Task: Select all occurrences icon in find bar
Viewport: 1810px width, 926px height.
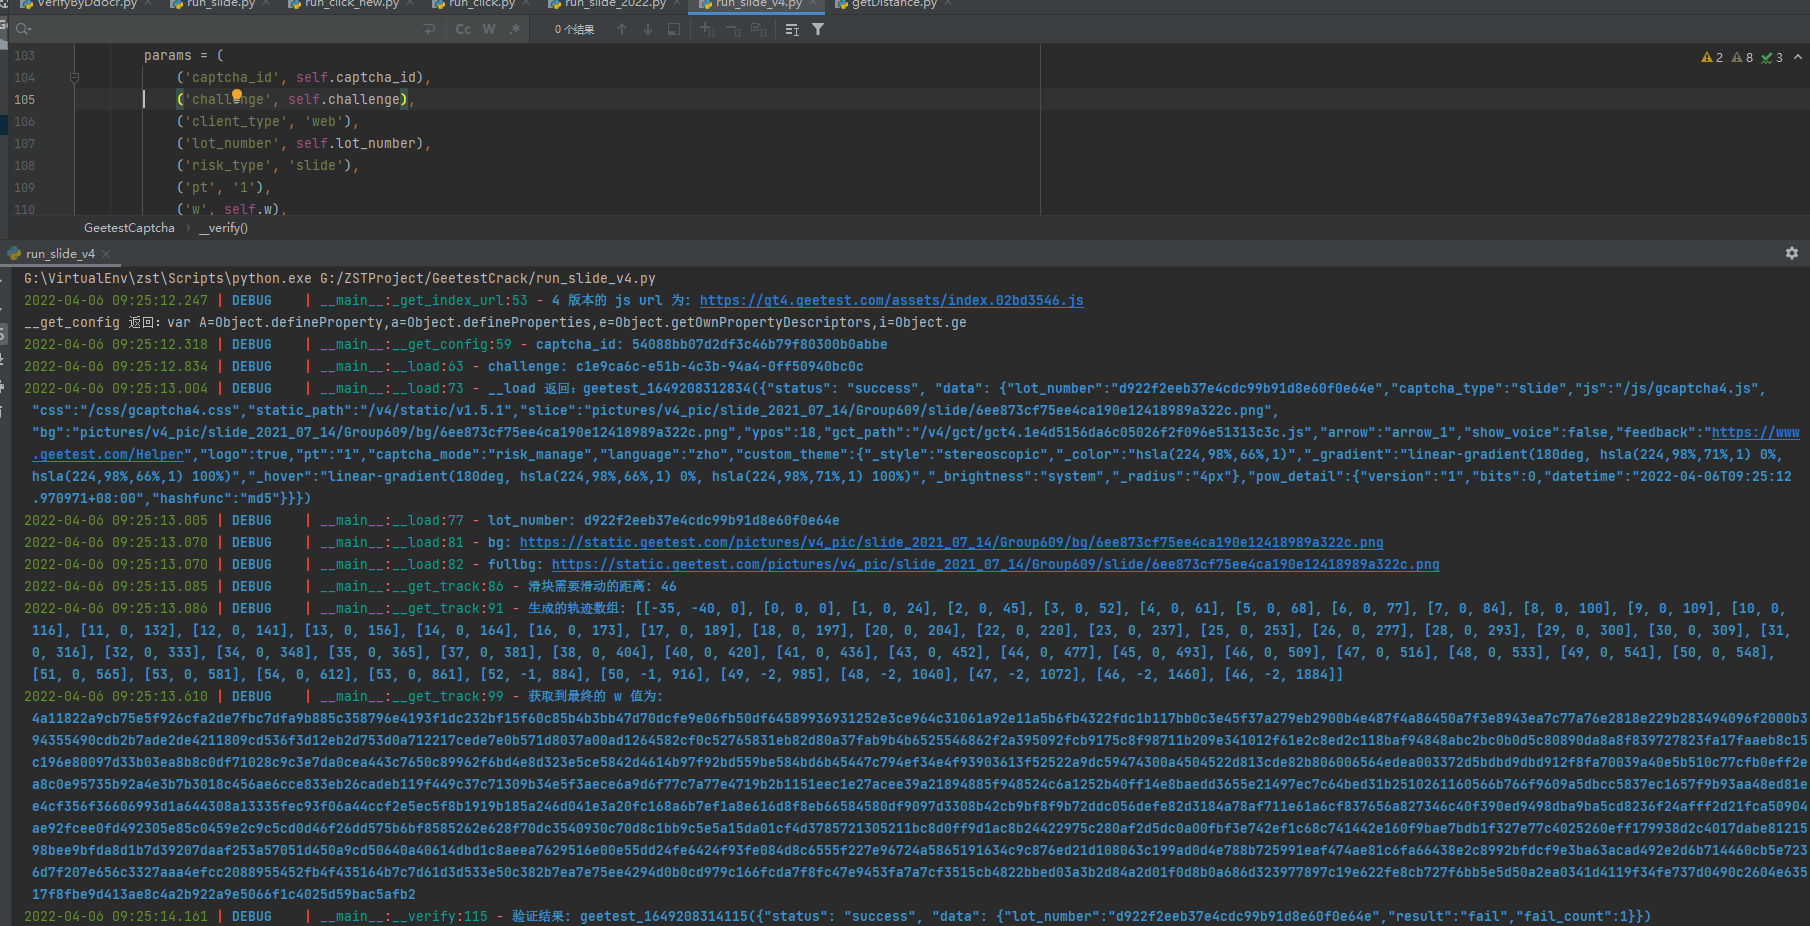Action: (759, 29)
